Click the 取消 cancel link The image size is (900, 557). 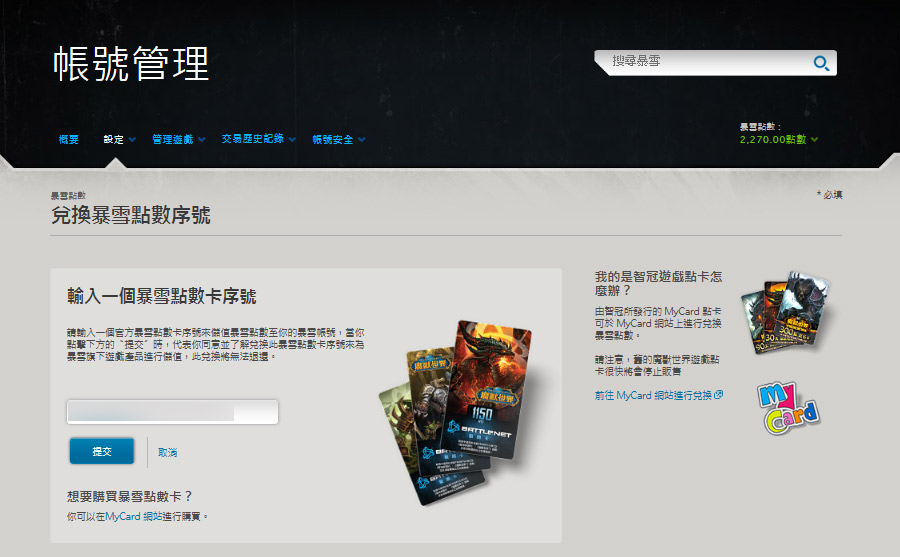pyautogui.click(x=168, y=452)
